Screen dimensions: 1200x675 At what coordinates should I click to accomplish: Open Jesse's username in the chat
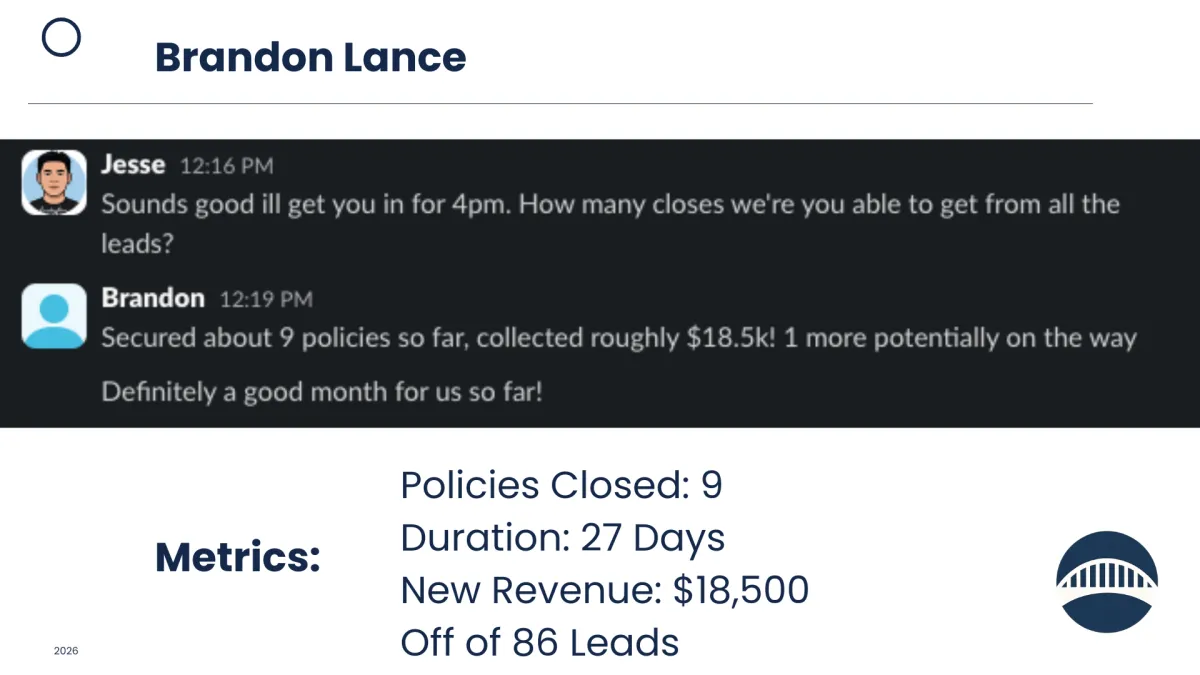pyautogui.click(x=133, y=164)
